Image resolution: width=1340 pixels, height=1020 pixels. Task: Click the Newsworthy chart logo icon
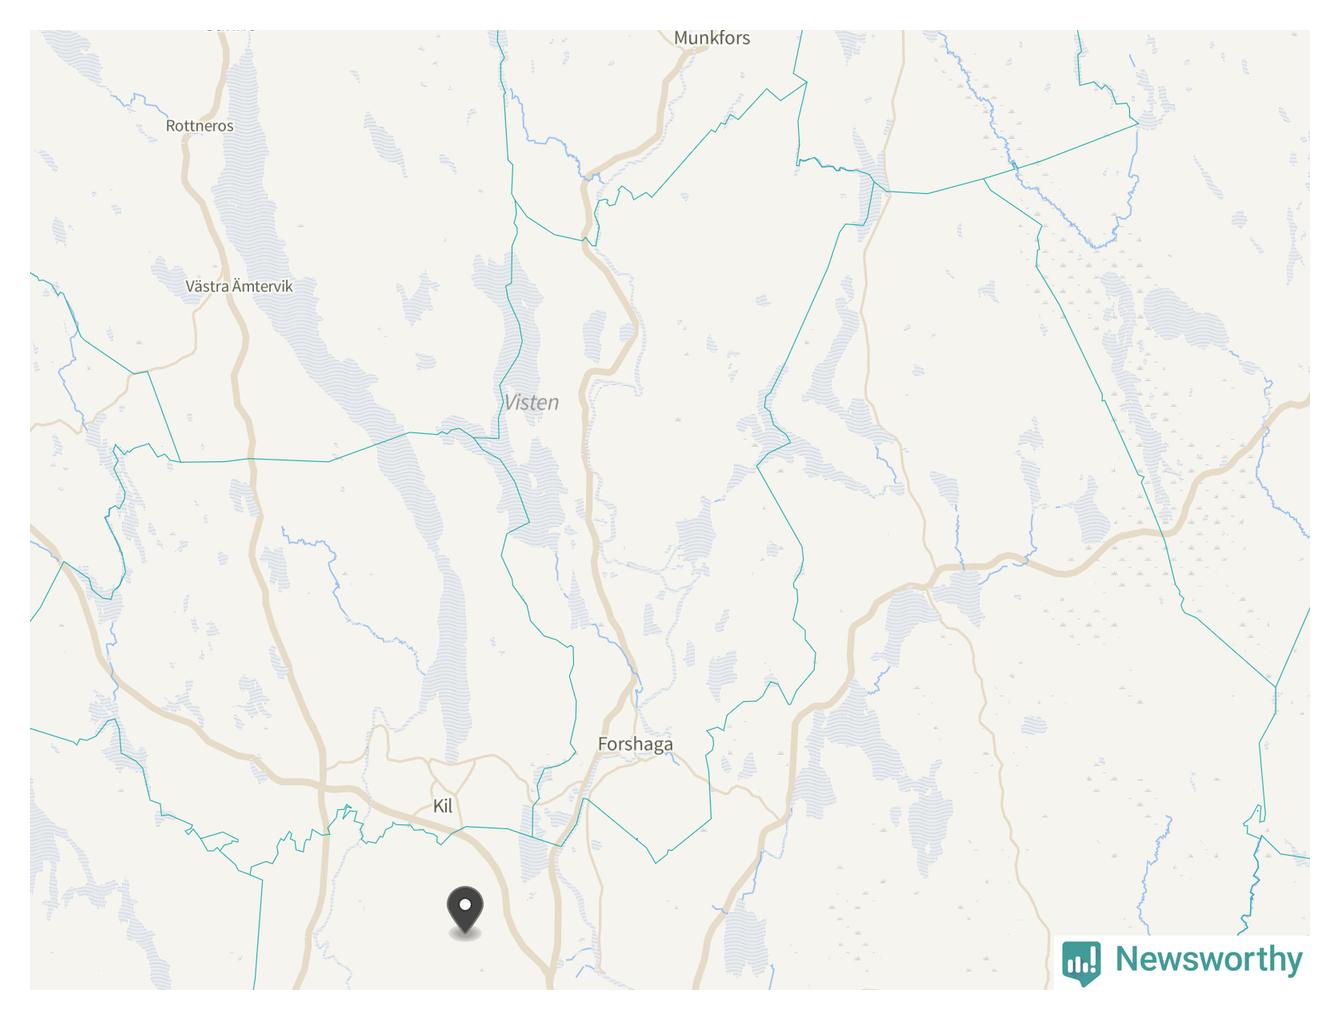coord(1081,962)
